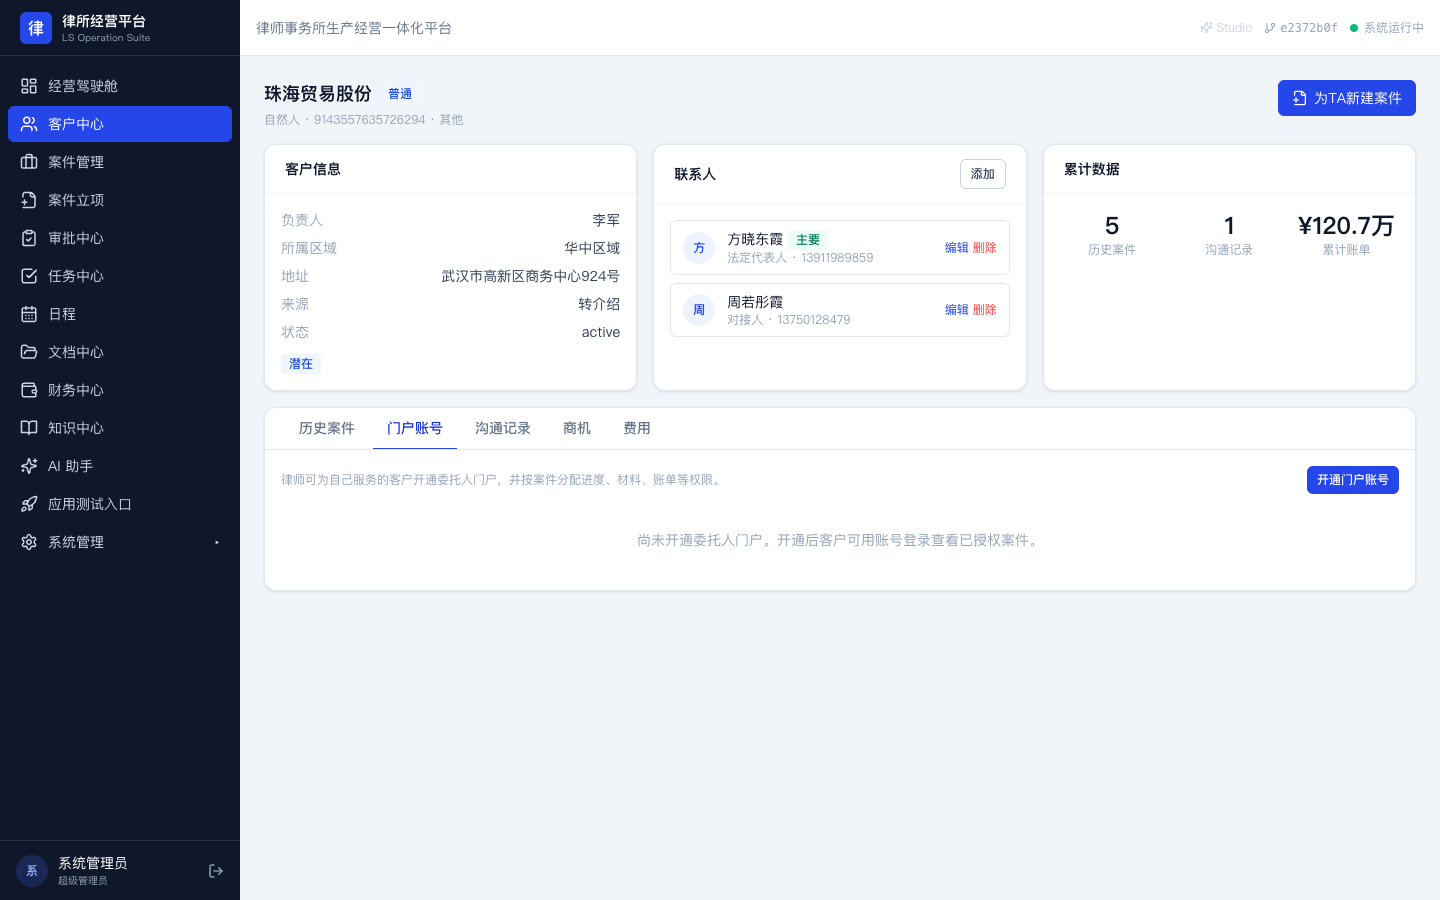
Task: Click the 周 avatar of 周若彤霞
Action: click(x=699, y=310)
